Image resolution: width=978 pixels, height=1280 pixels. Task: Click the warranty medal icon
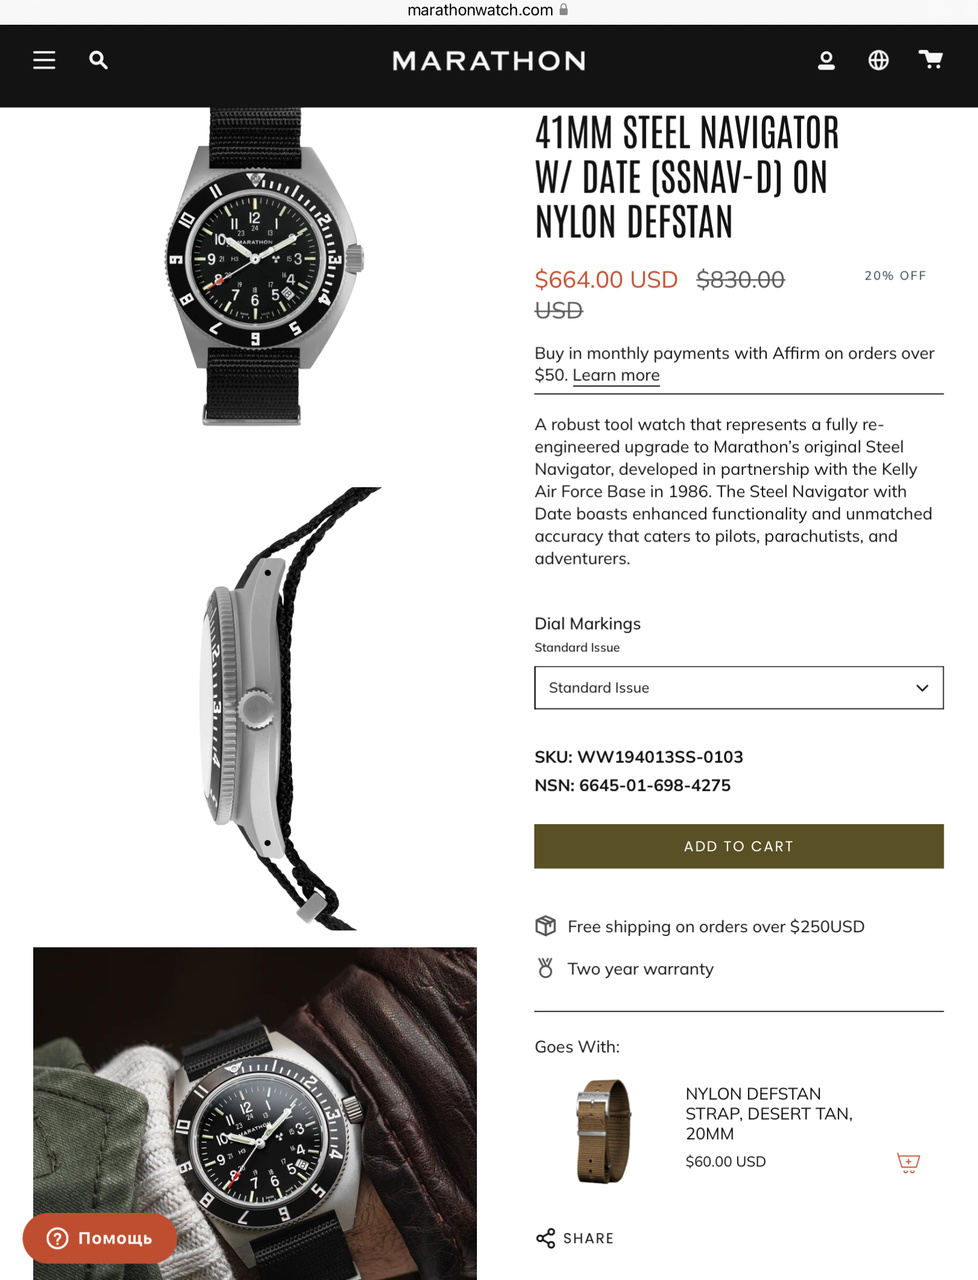545,968
